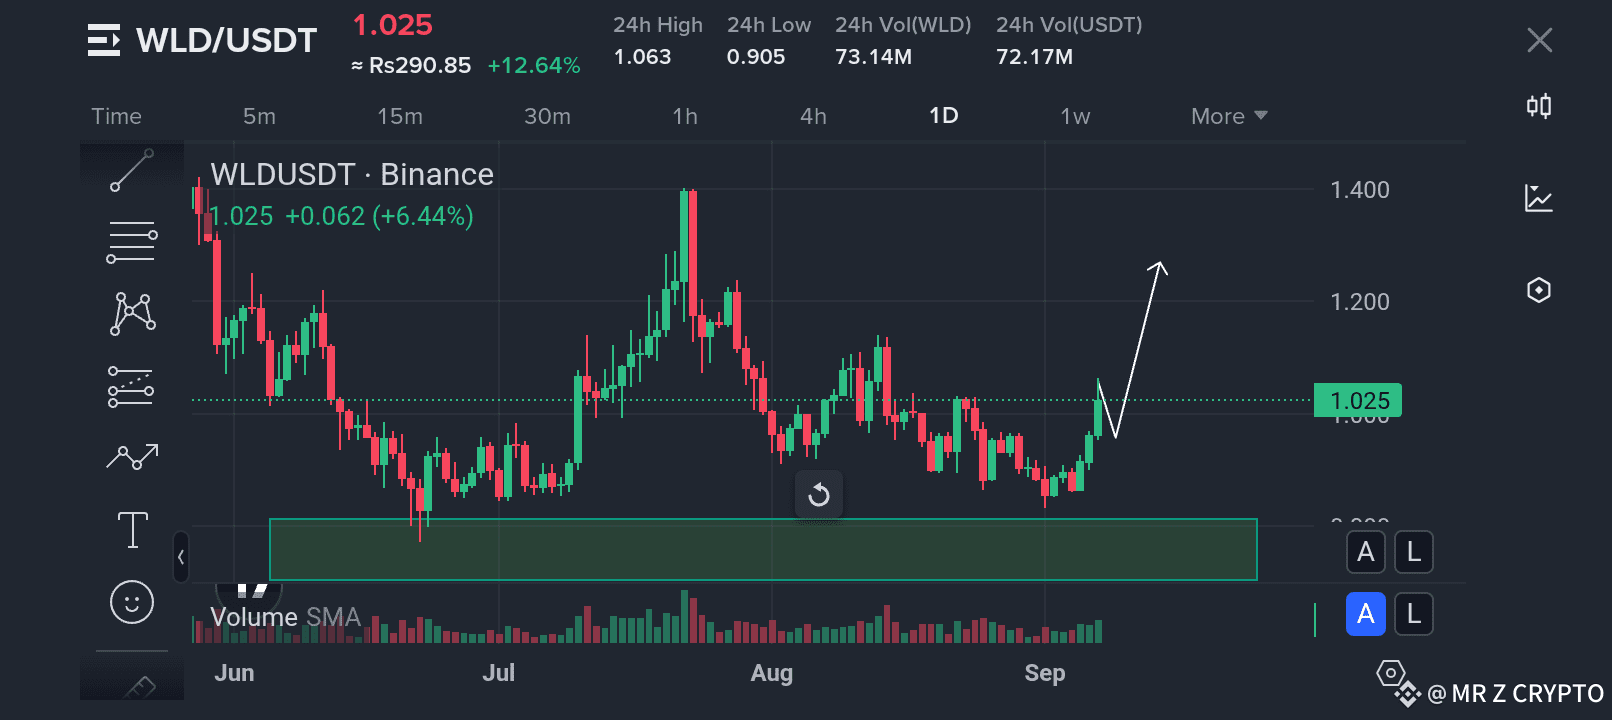Image resolution: width=1612 pixels, height=720 pixels.
Task: Open the trading pair list menu icon
Action: (104, 40)
